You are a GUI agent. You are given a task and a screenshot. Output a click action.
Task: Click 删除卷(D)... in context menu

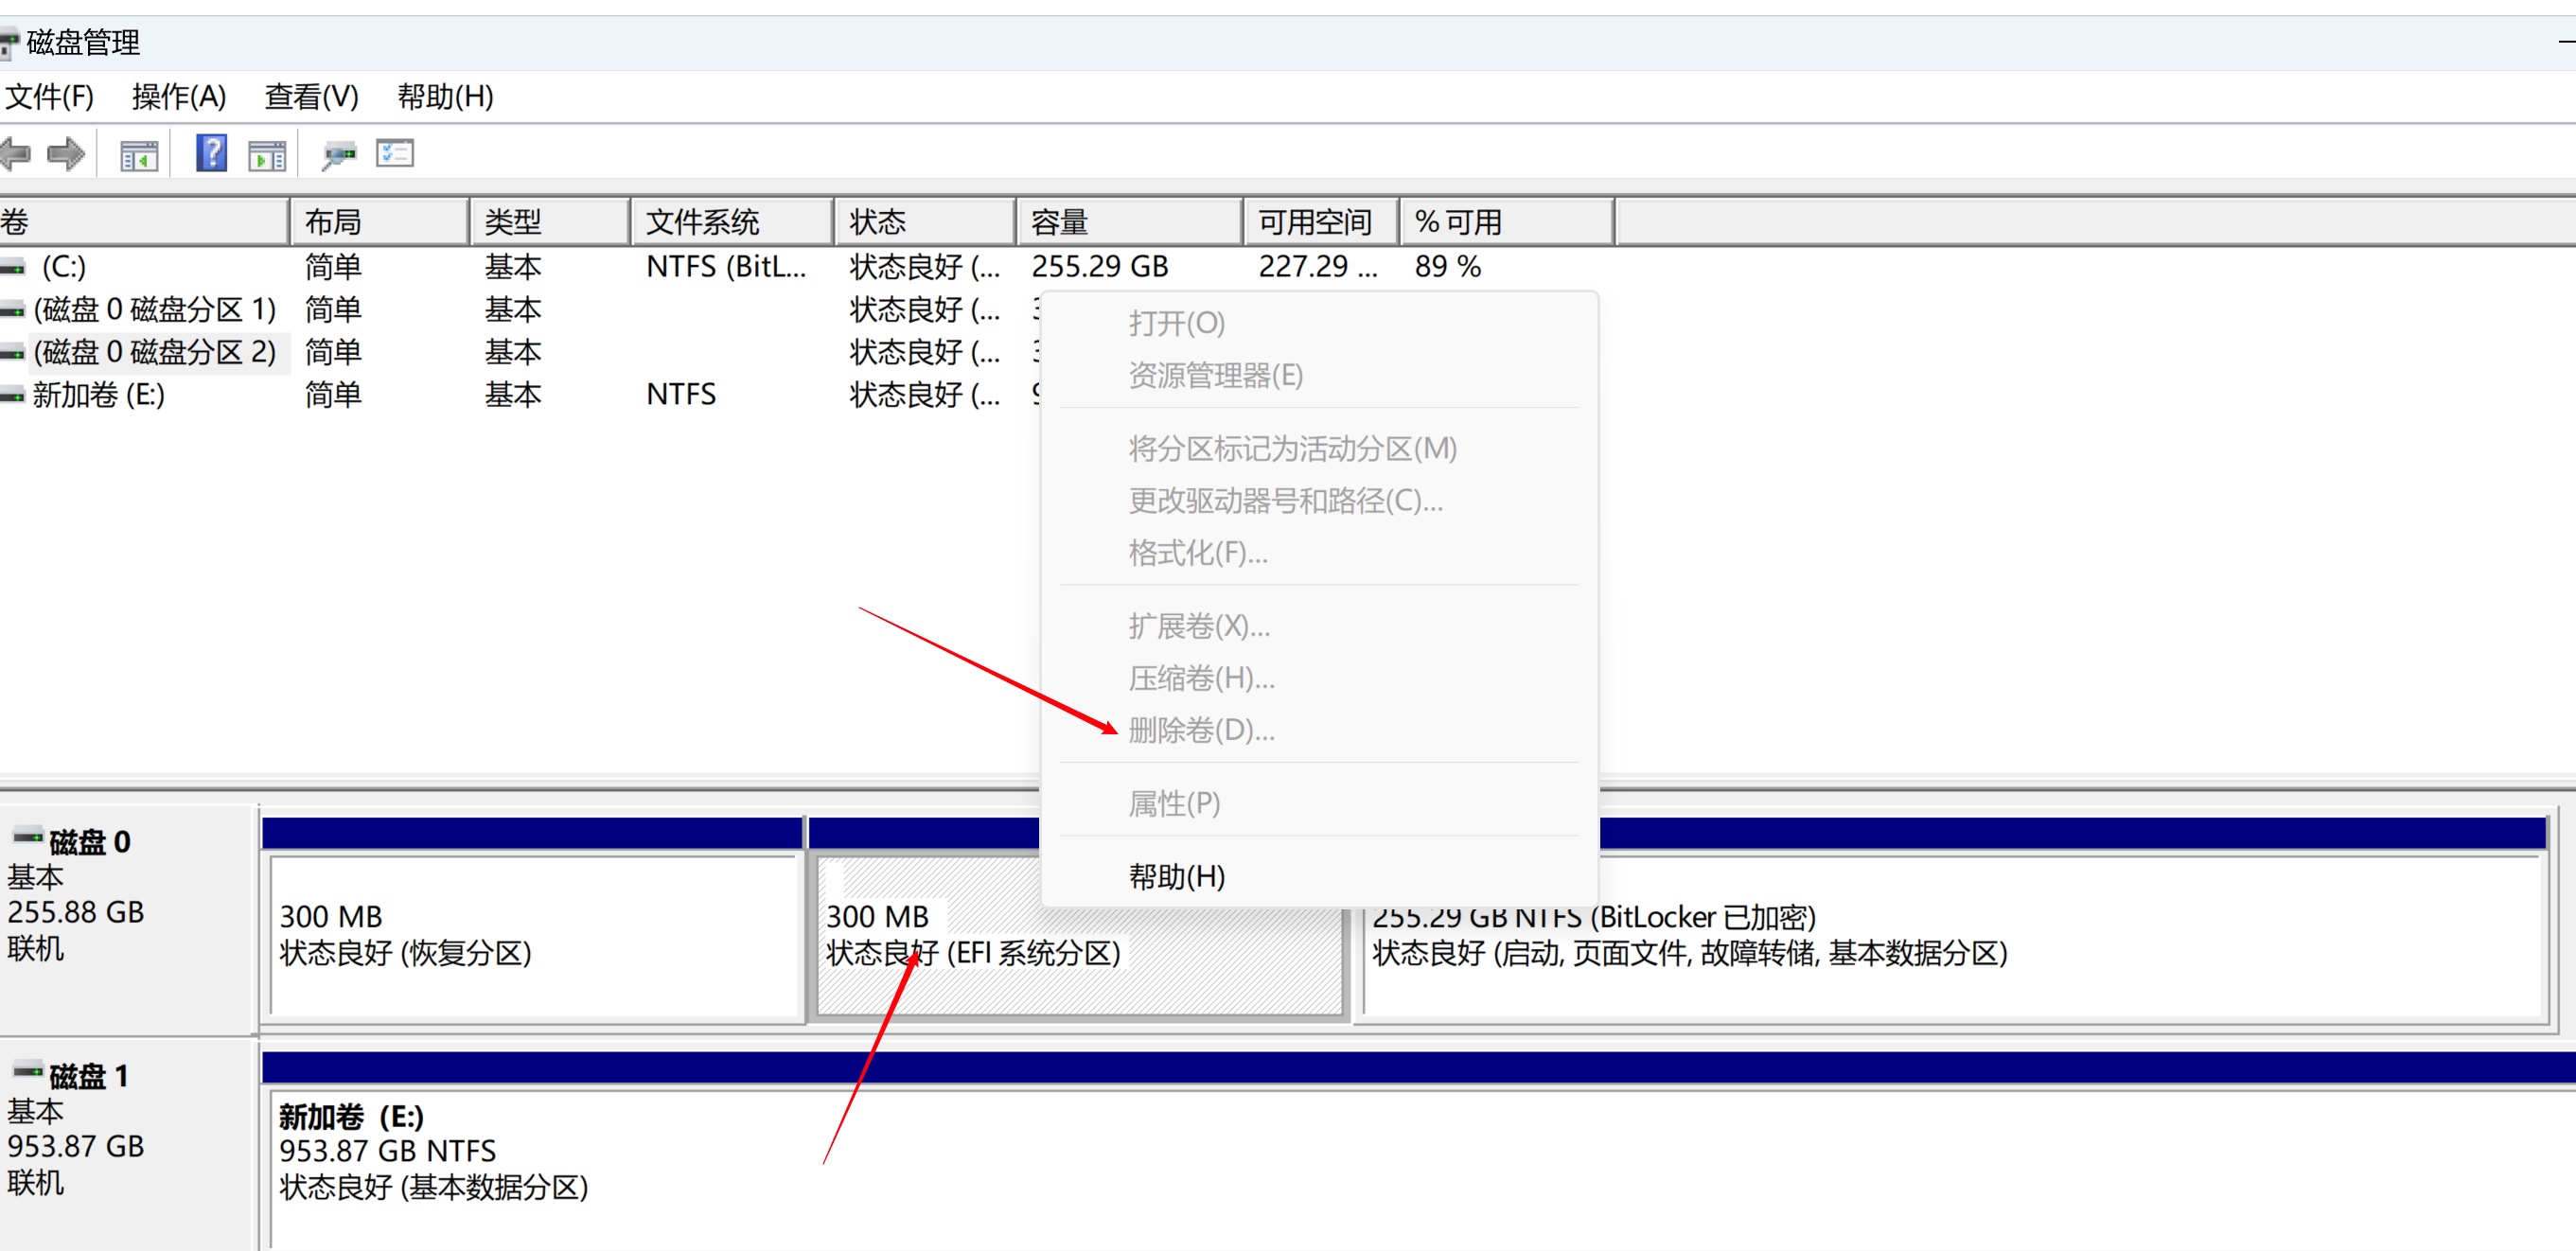click(x=1319, y=730)
